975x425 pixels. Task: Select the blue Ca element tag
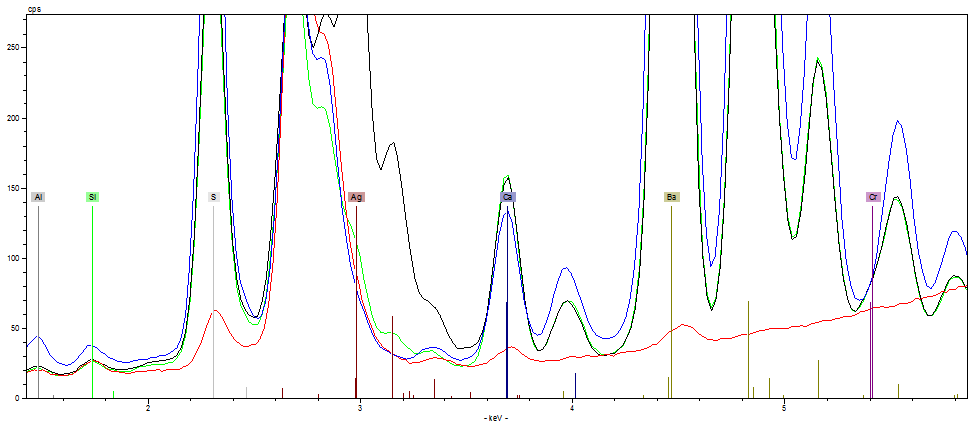pos(508,197)
